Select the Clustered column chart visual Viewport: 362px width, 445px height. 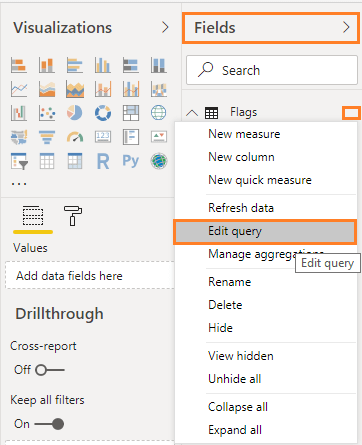click(x=103, y=65)
